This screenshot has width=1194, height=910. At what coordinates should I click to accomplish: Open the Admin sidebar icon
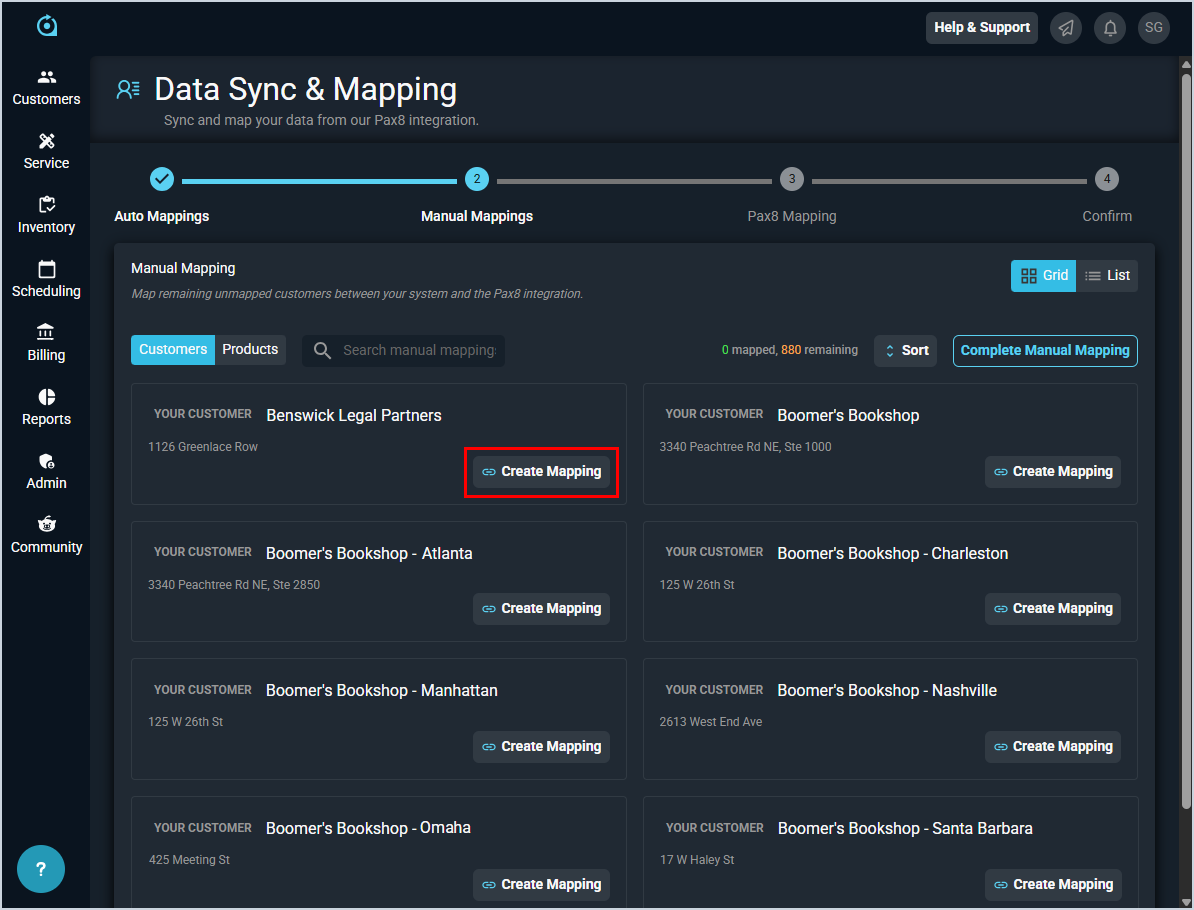(x=46, y=461)
